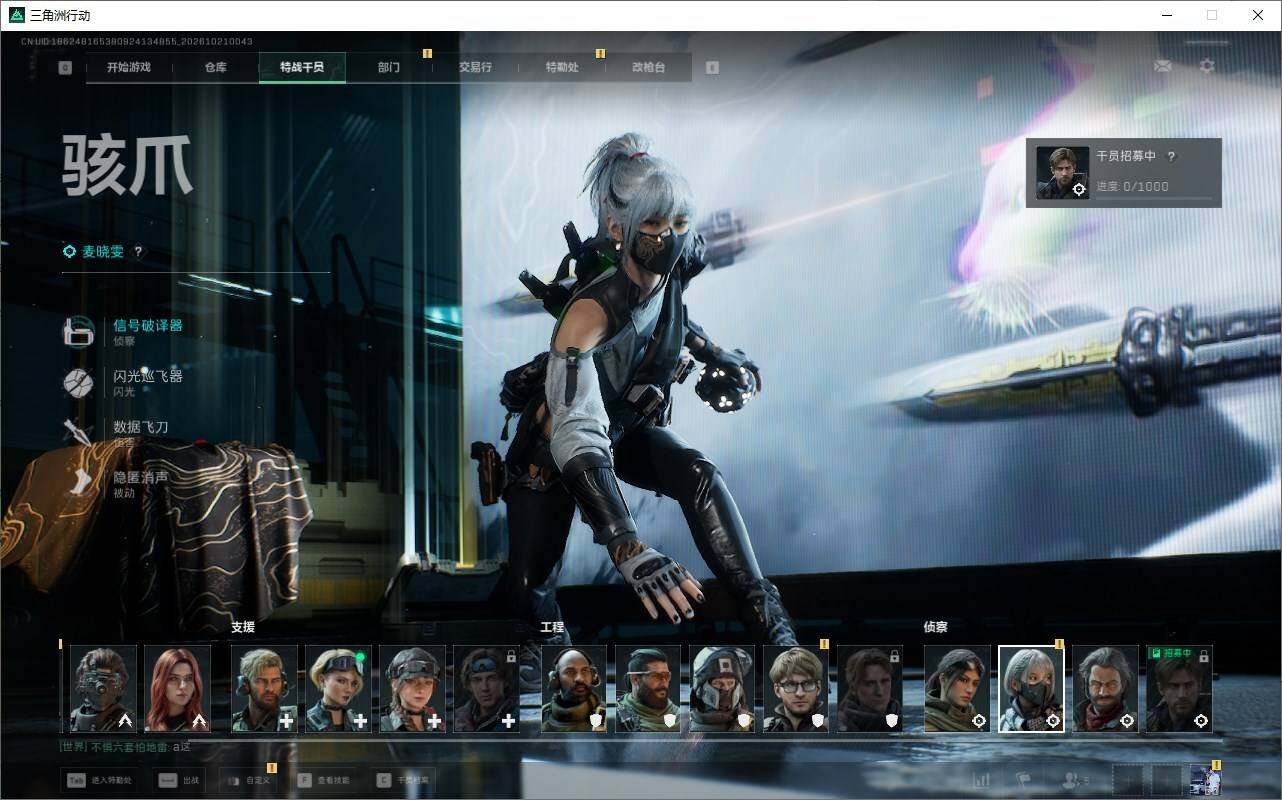Open the recruiting operator portrait card at top right

pyautogui.click(x=1062, y=173)
